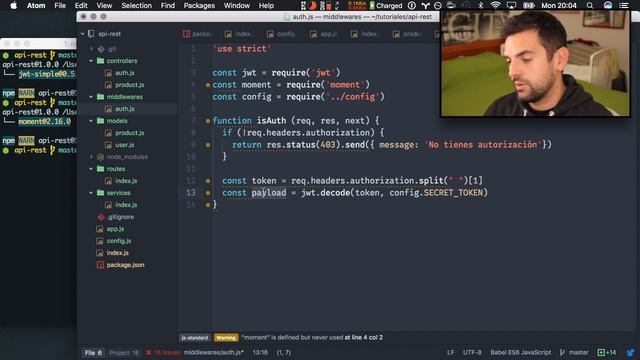This screenshot has height=360, width=640.
Task: Expand the node_modules folder arrow
Action: [x=91, y=157]
